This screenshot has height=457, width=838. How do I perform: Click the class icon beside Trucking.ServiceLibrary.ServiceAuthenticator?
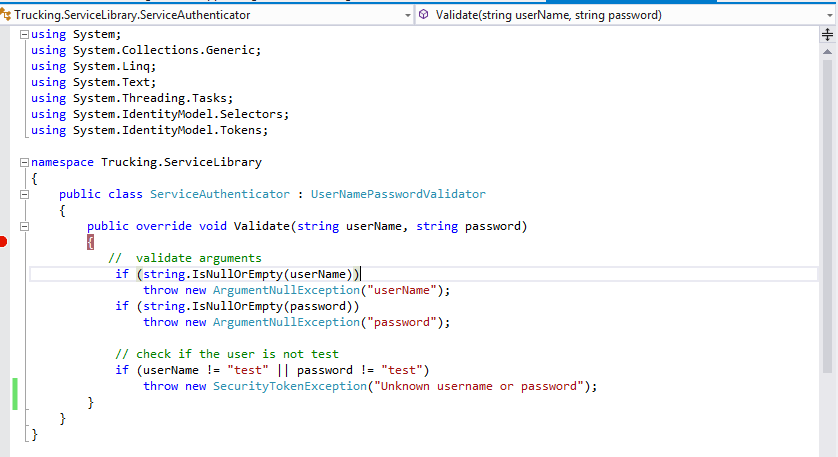(x=6, y=15)
